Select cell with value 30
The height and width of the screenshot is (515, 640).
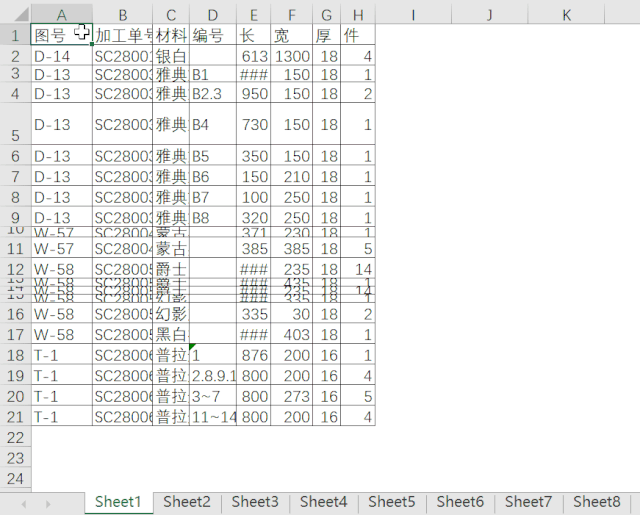291,313
